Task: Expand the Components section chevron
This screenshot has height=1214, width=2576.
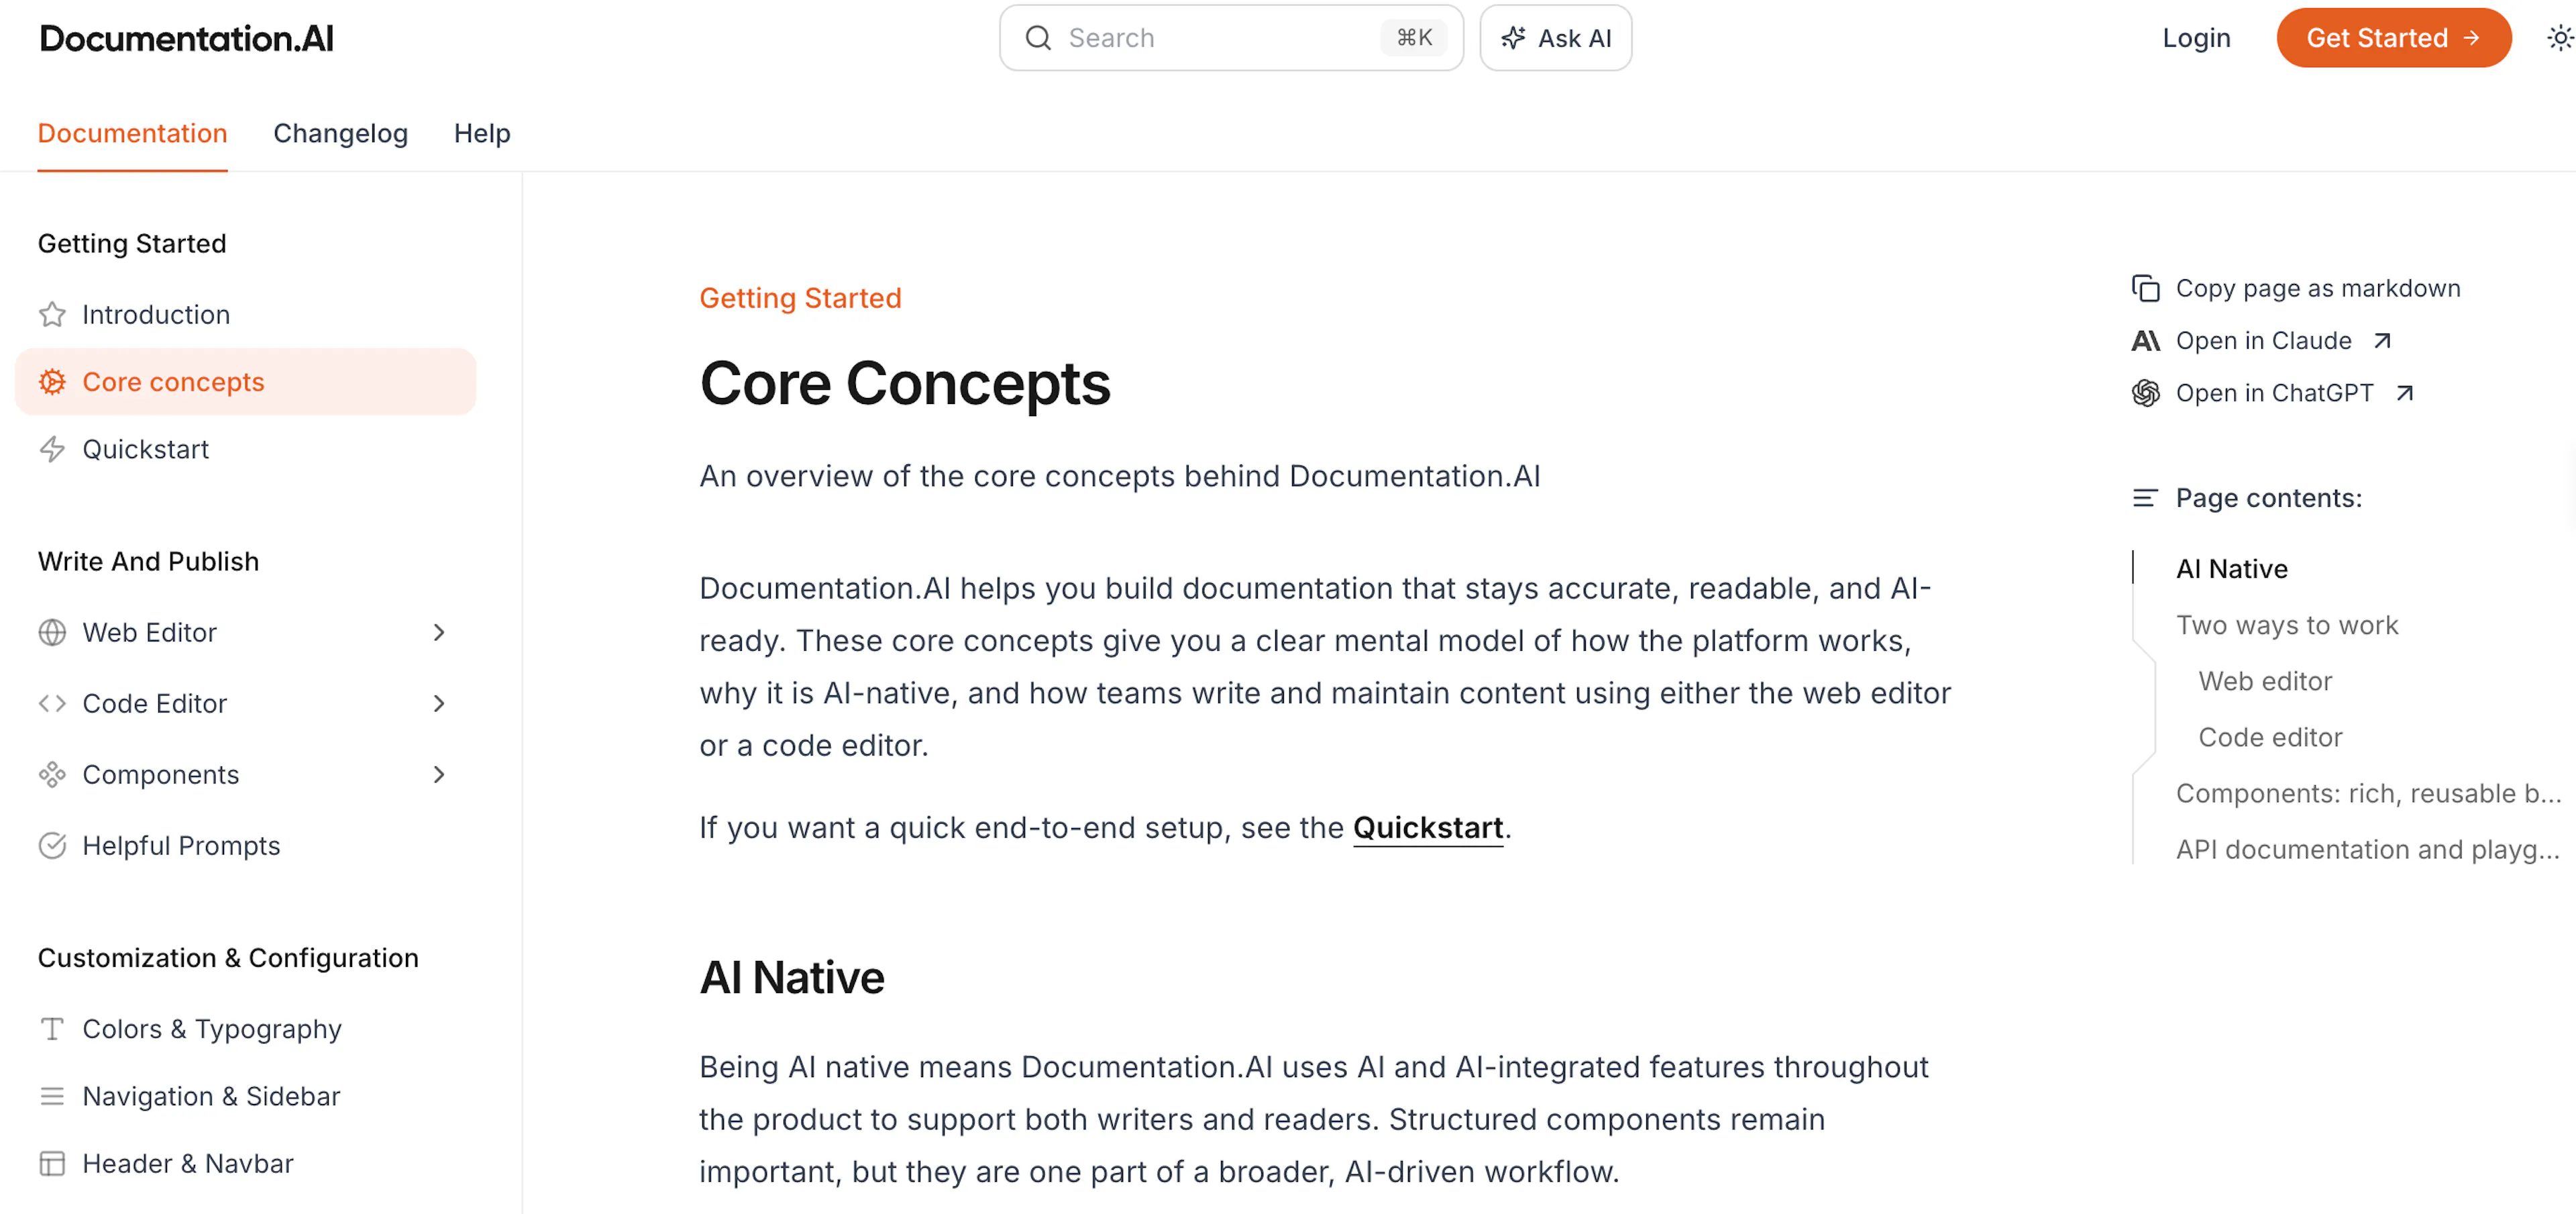Action: click(x=438, y=774)
